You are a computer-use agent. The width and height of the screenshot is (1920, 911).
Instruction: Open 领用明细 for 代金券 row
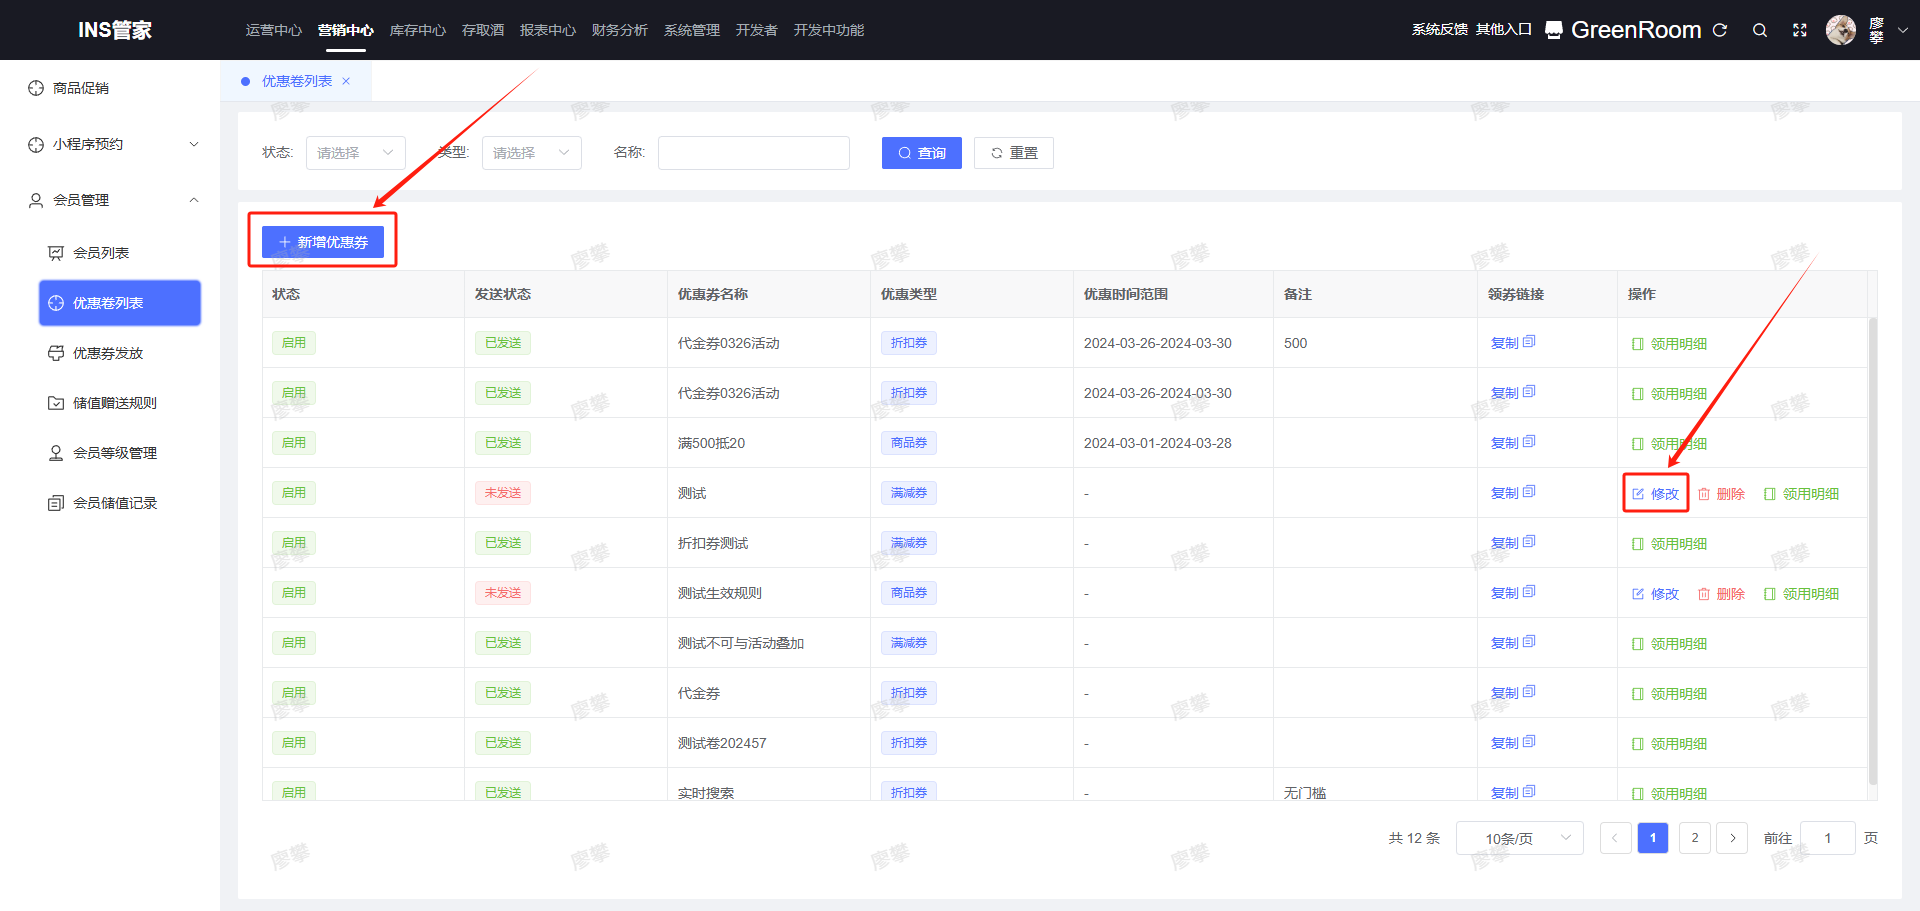pyautogui.click(x=1669, y=694)
